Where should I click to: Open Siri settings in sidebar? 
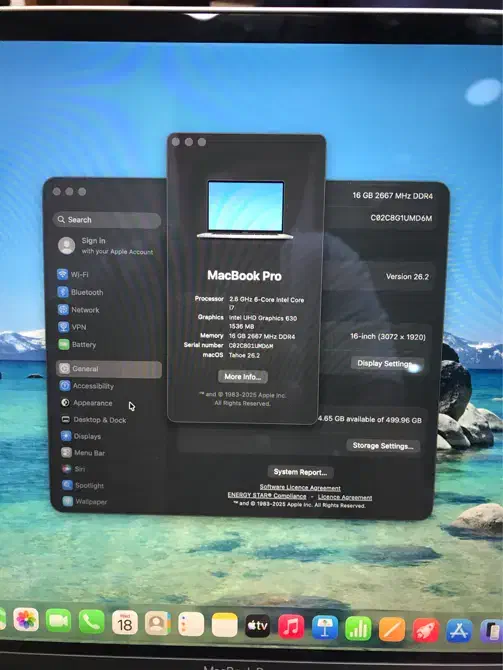point(74,469)
